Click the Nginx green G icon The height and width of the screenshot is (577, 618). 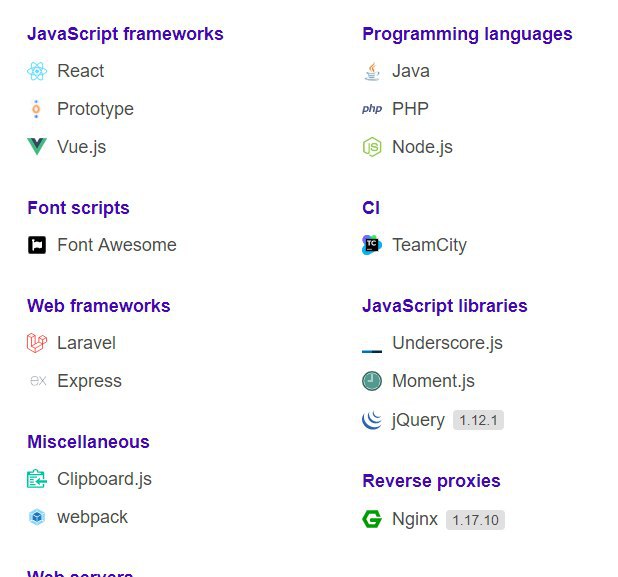[372, 519]
